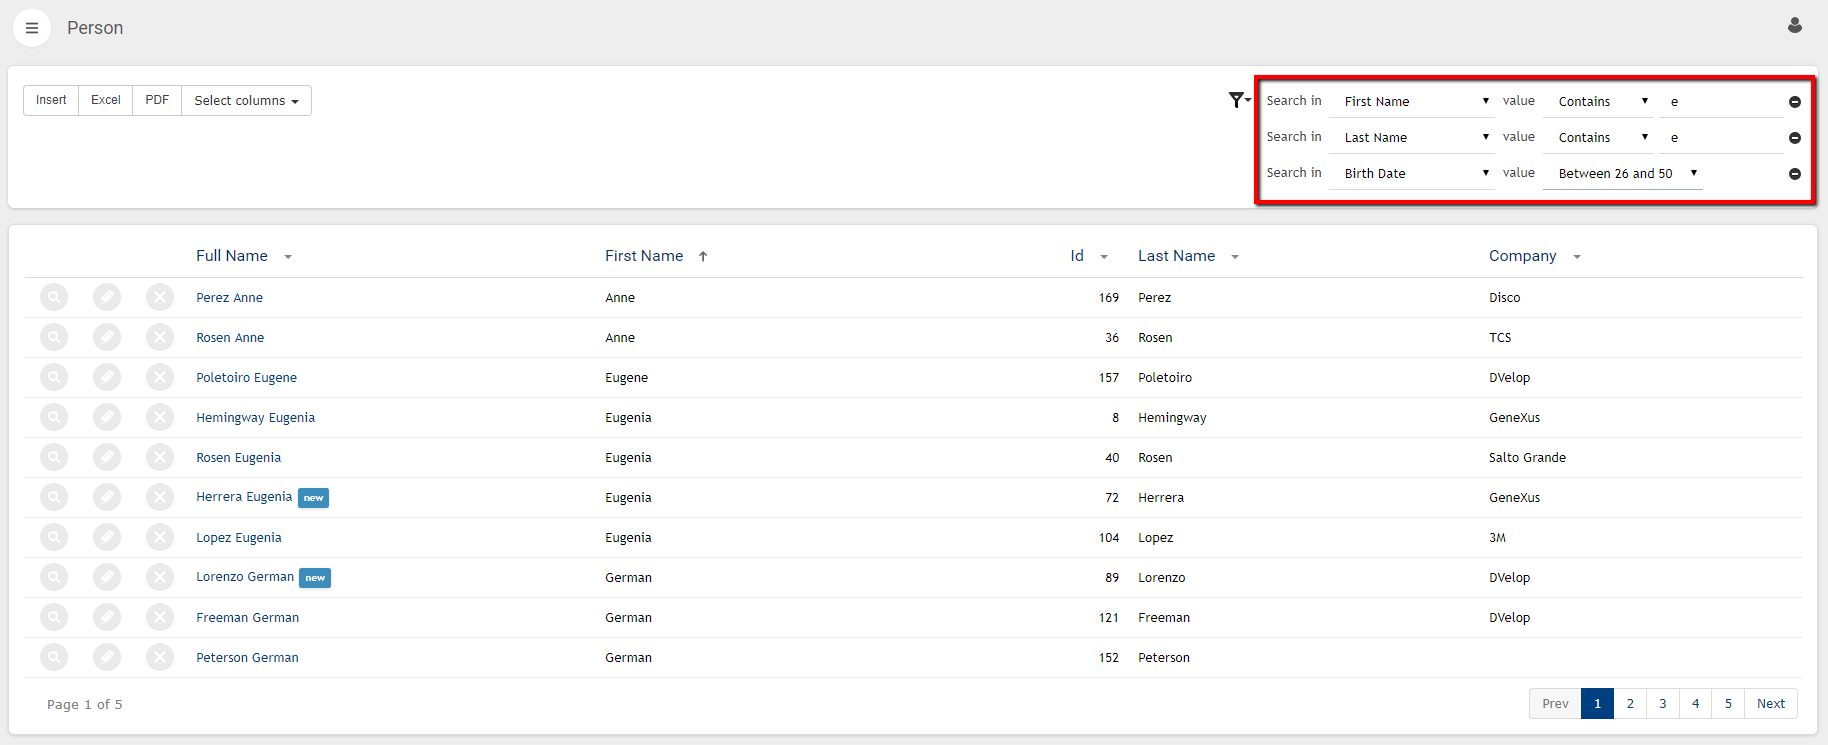The height and width of the screenshot is (745, 1828).
Task: Open Company column menu arrow
Action: tap(1577, 257)
